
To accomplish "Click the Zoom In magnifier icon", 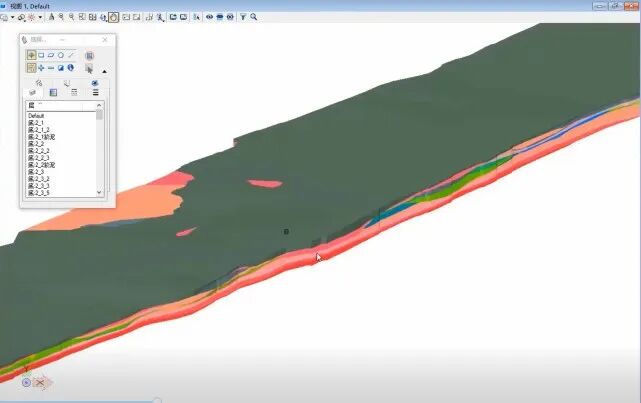I will click(x=59, y=17).
